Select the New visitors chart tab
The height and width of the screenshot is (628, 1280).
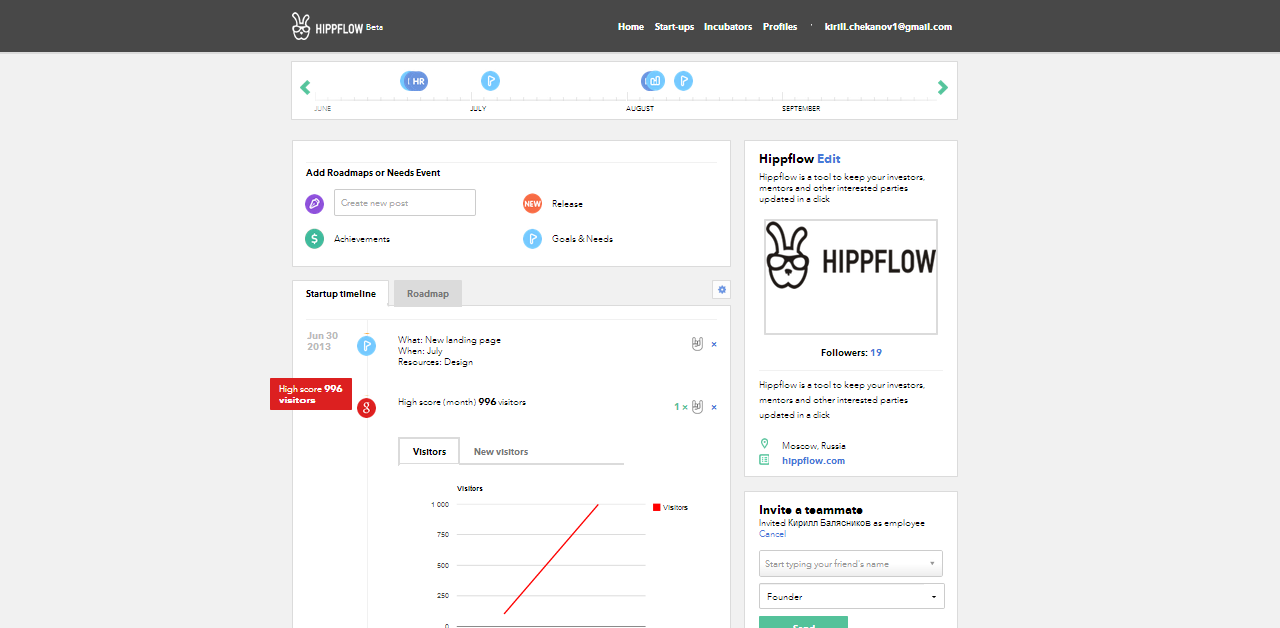click(501, 452)
